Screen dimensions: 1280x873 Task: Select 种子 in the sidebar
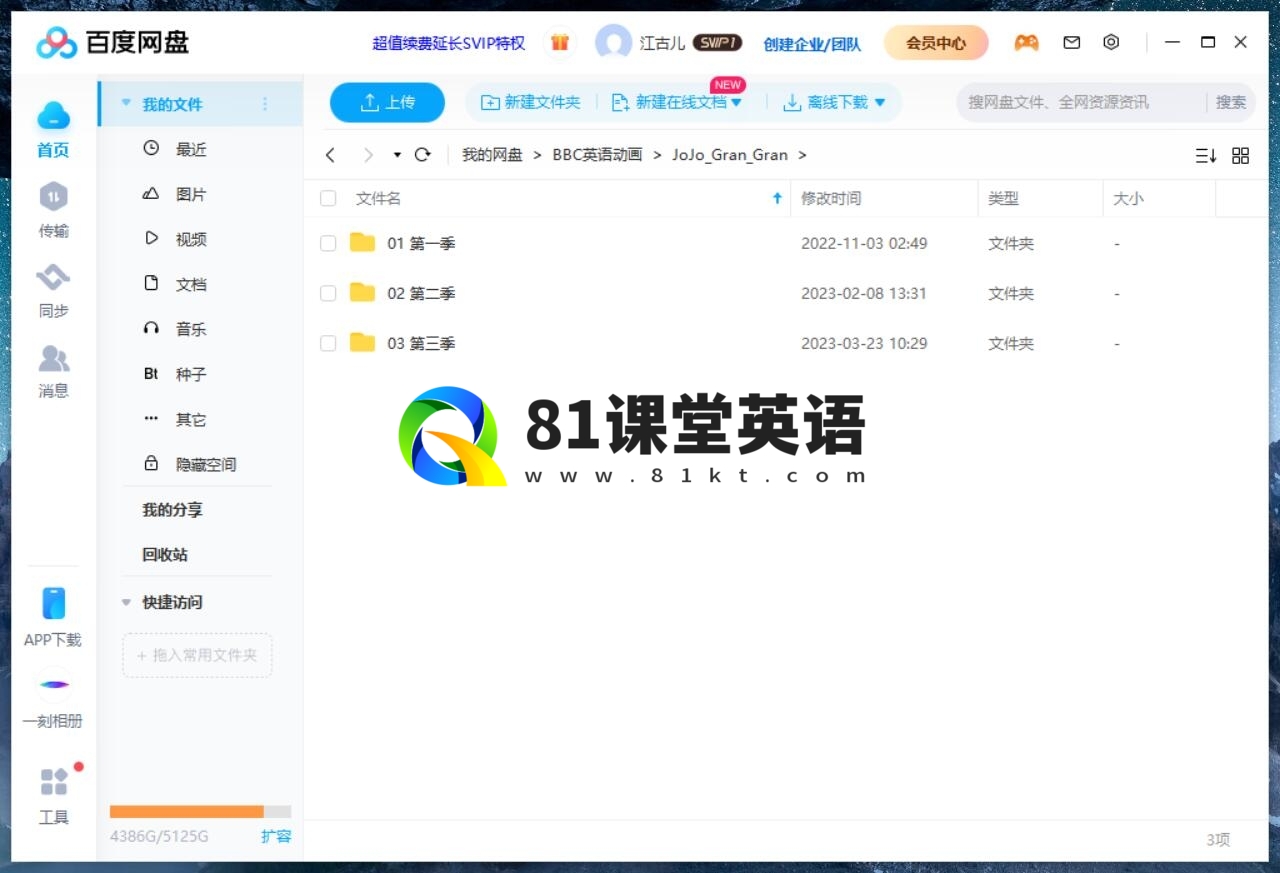[191, 374]
